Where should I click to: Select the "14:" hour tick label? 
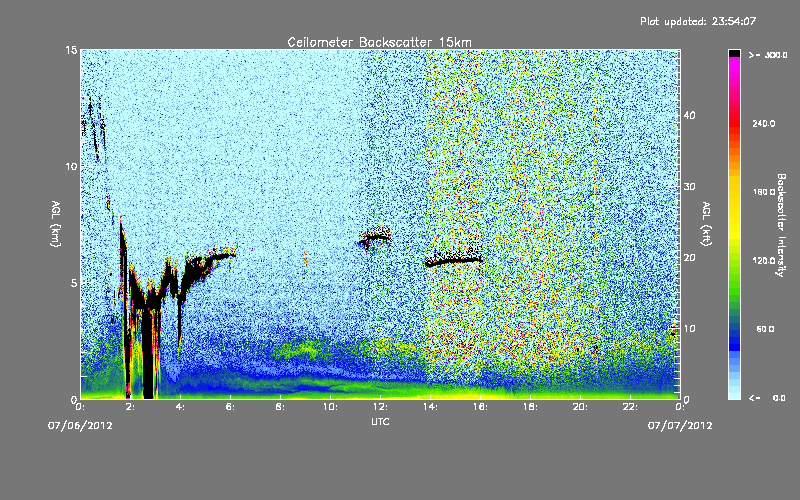coord(430,407)
